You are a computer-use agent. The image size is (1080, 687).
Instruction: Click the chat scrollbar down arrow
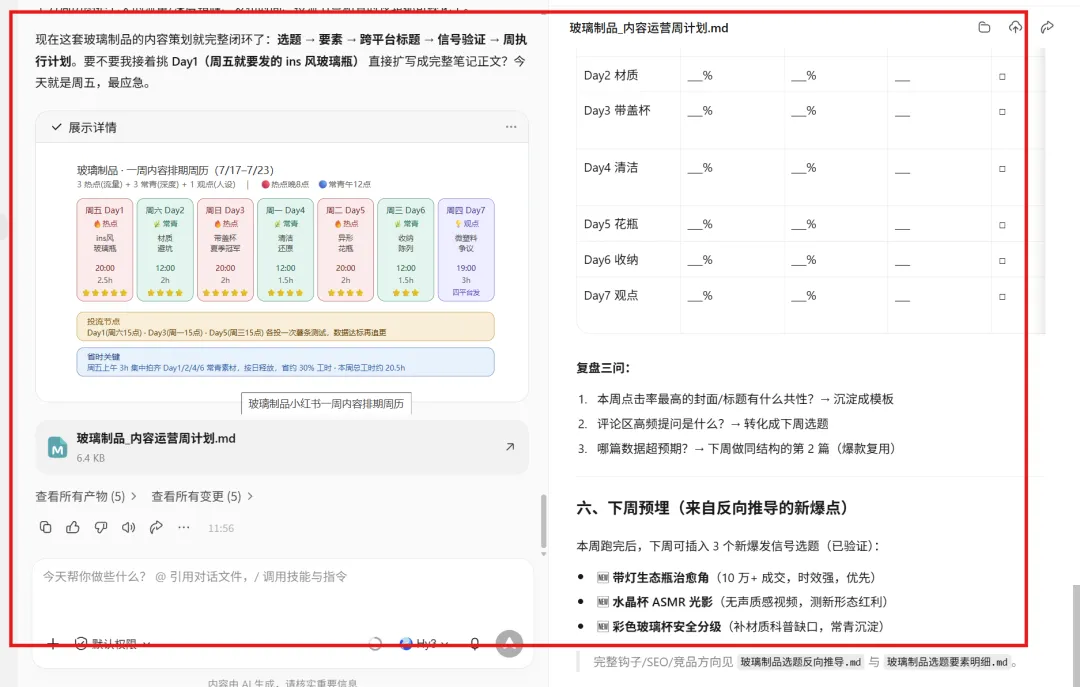[543, 553]
